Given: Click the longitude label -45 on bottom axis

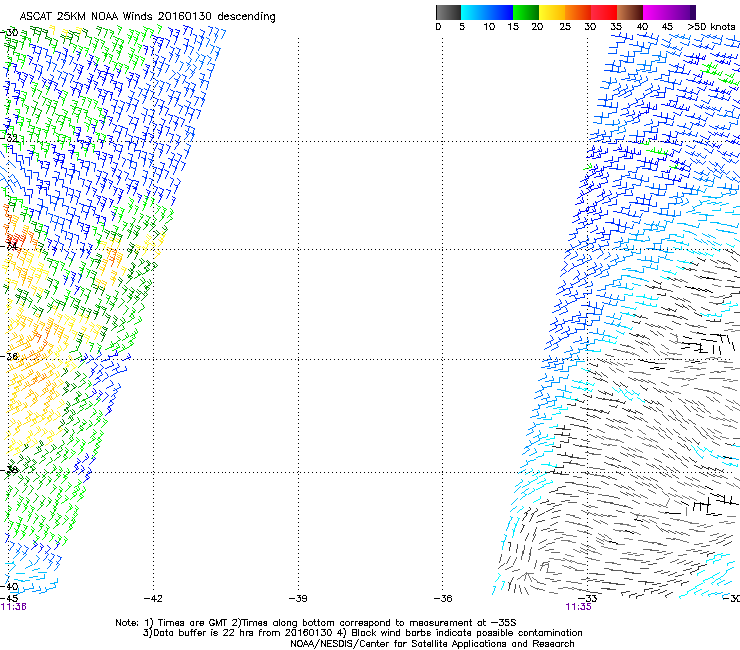Looking at the screenshot, I should (x=9, y=599).
